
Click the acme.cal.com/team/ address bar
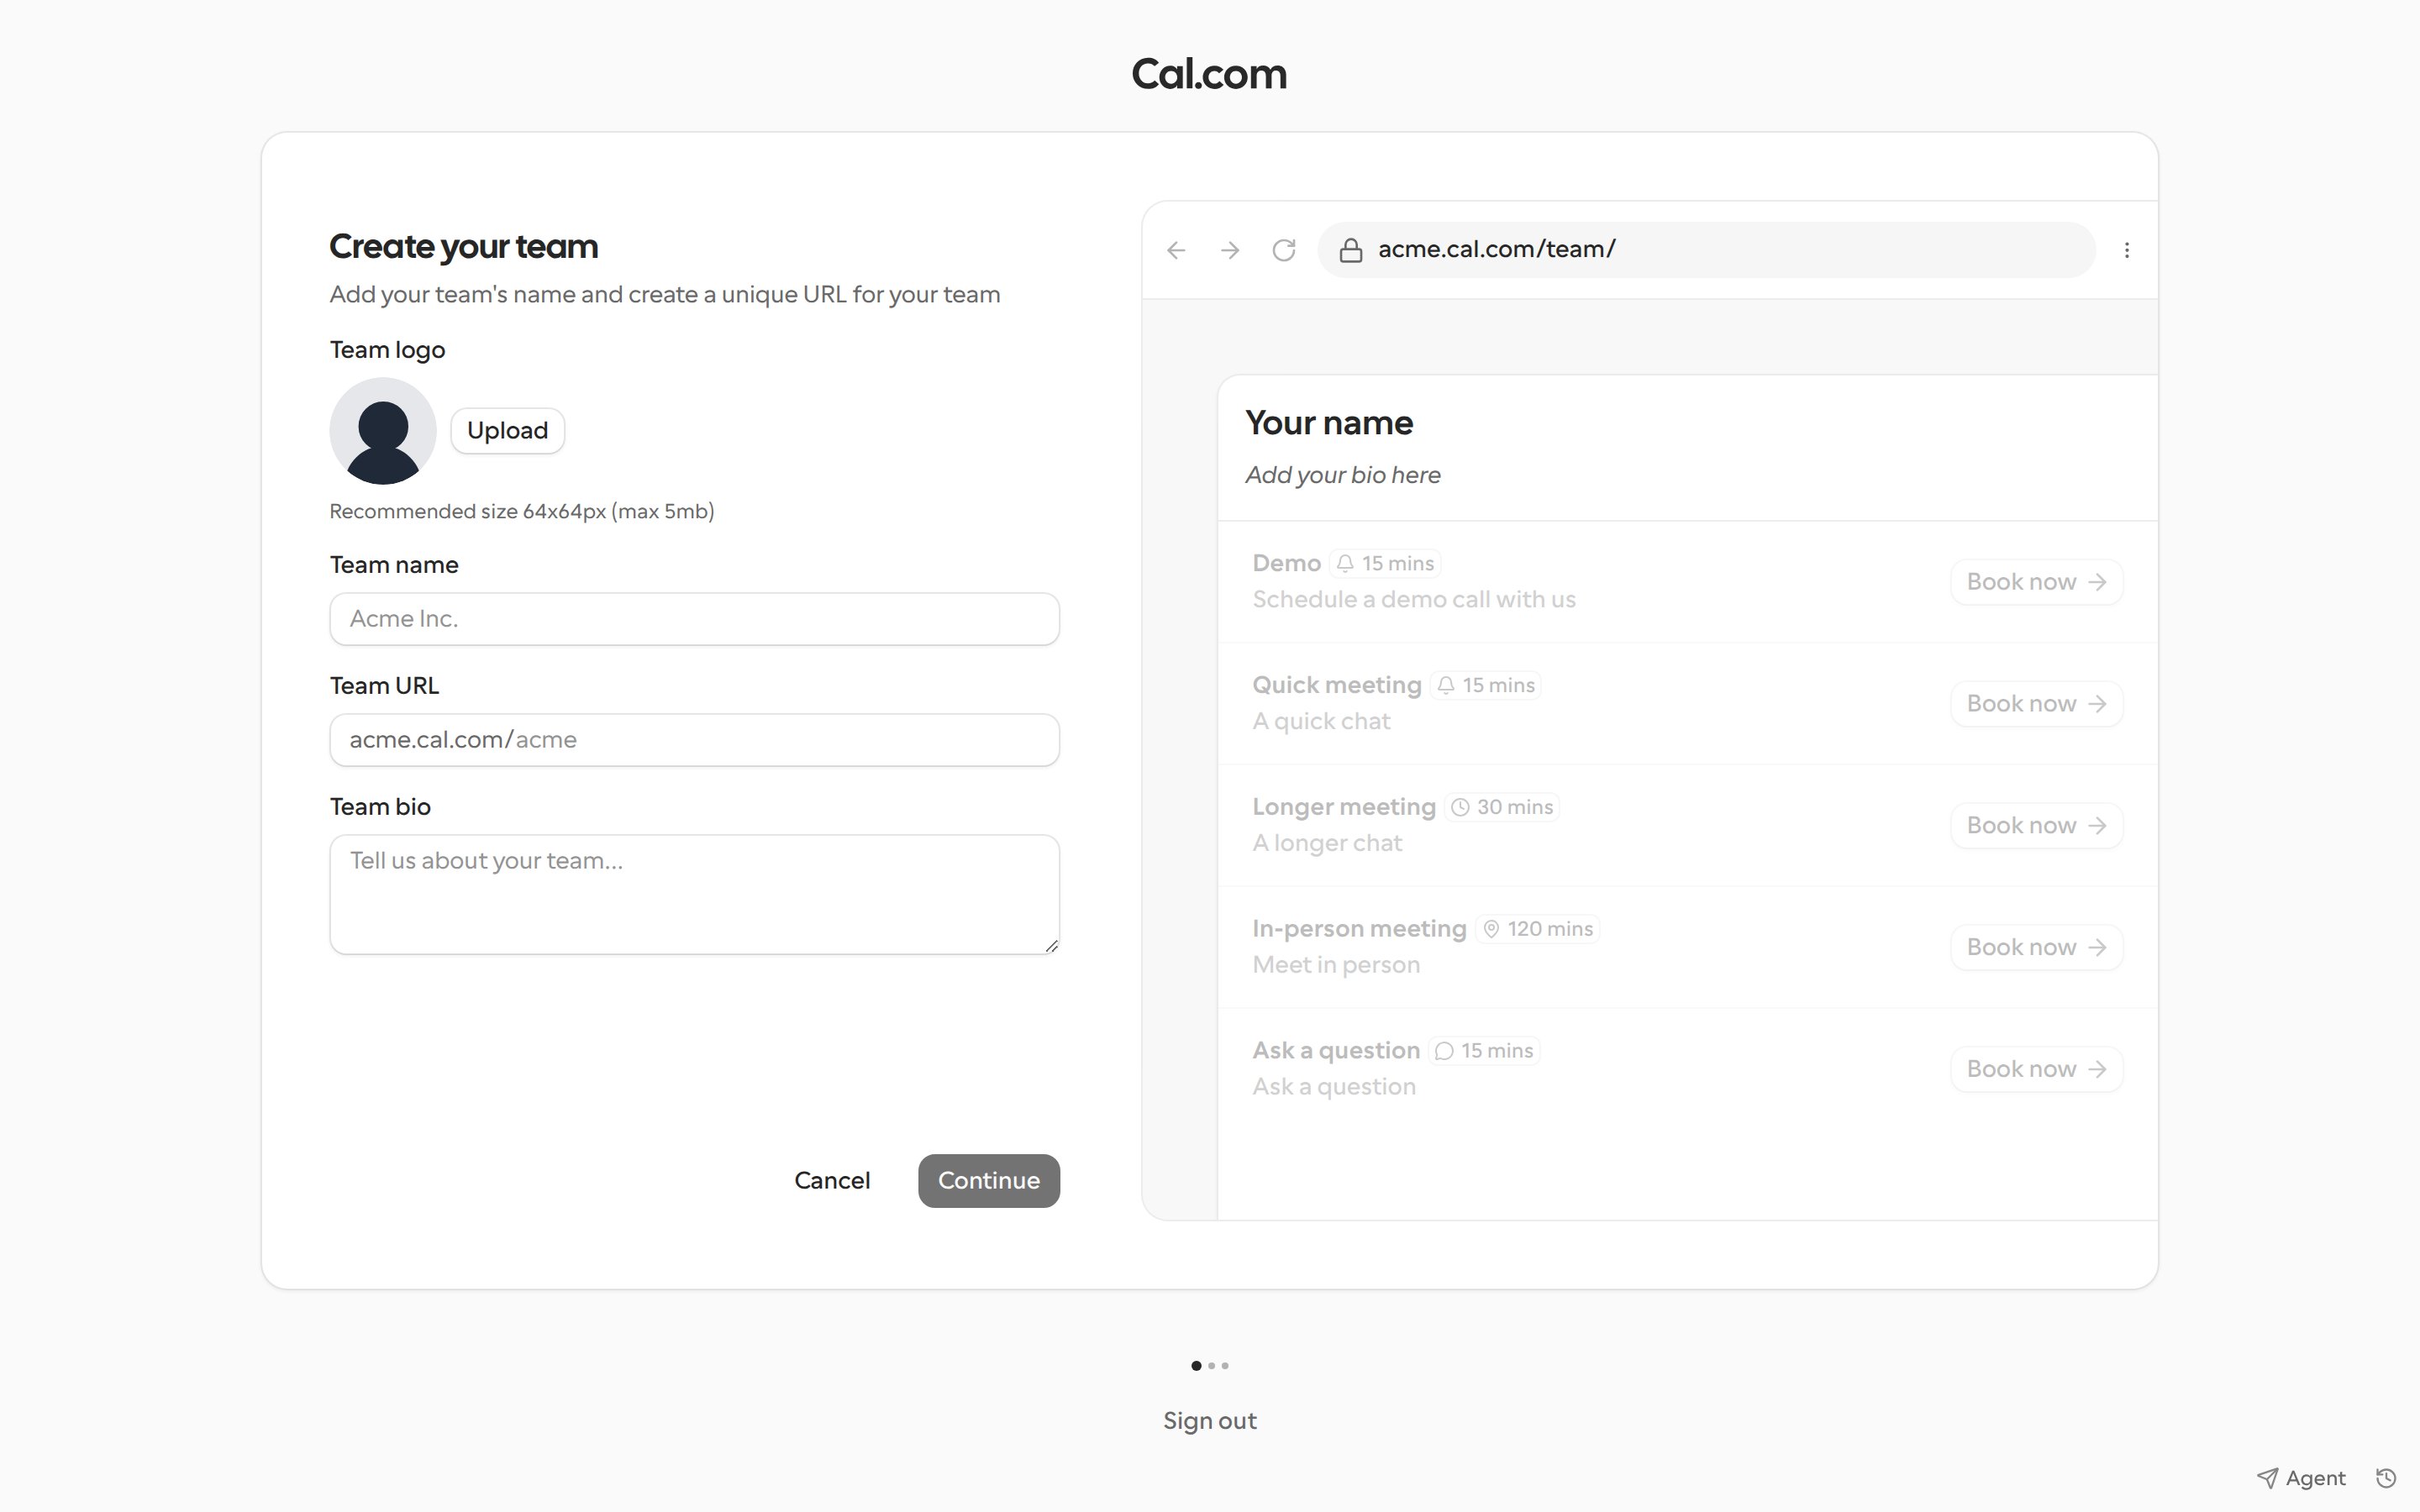click(x=1707, y=250)
